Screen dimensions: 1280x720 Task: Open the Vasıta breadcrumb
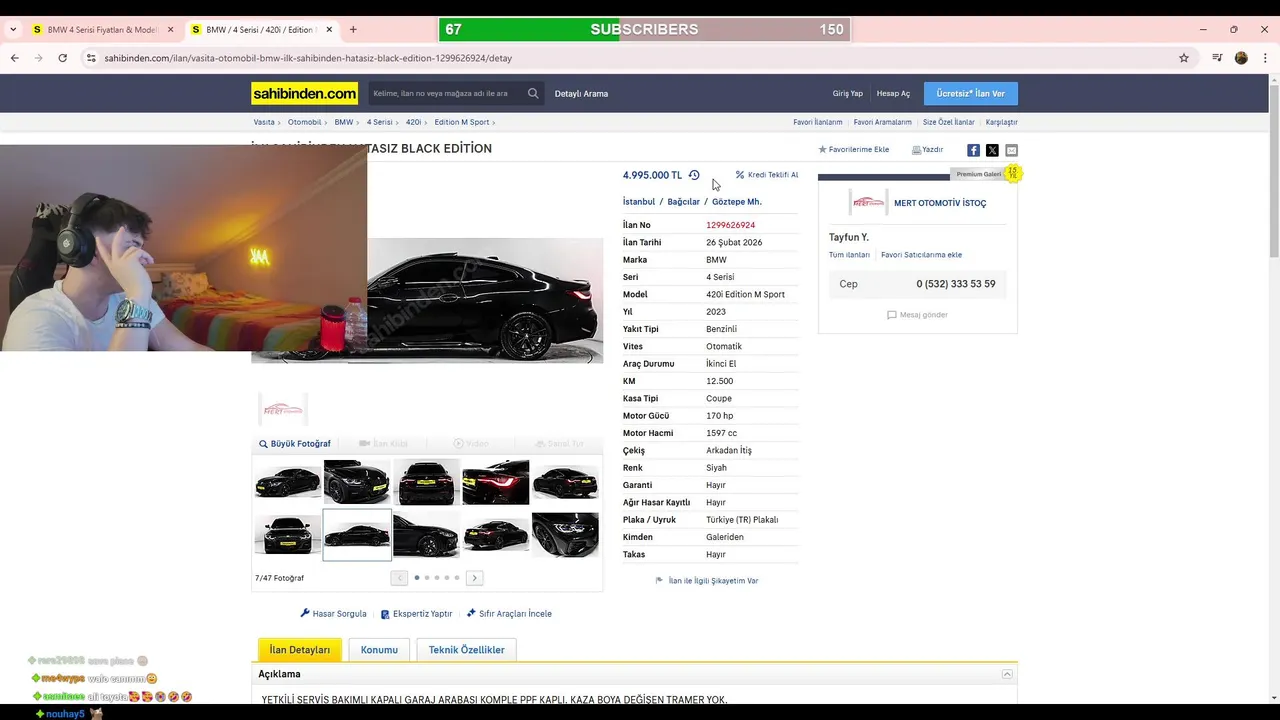[264, 122]
